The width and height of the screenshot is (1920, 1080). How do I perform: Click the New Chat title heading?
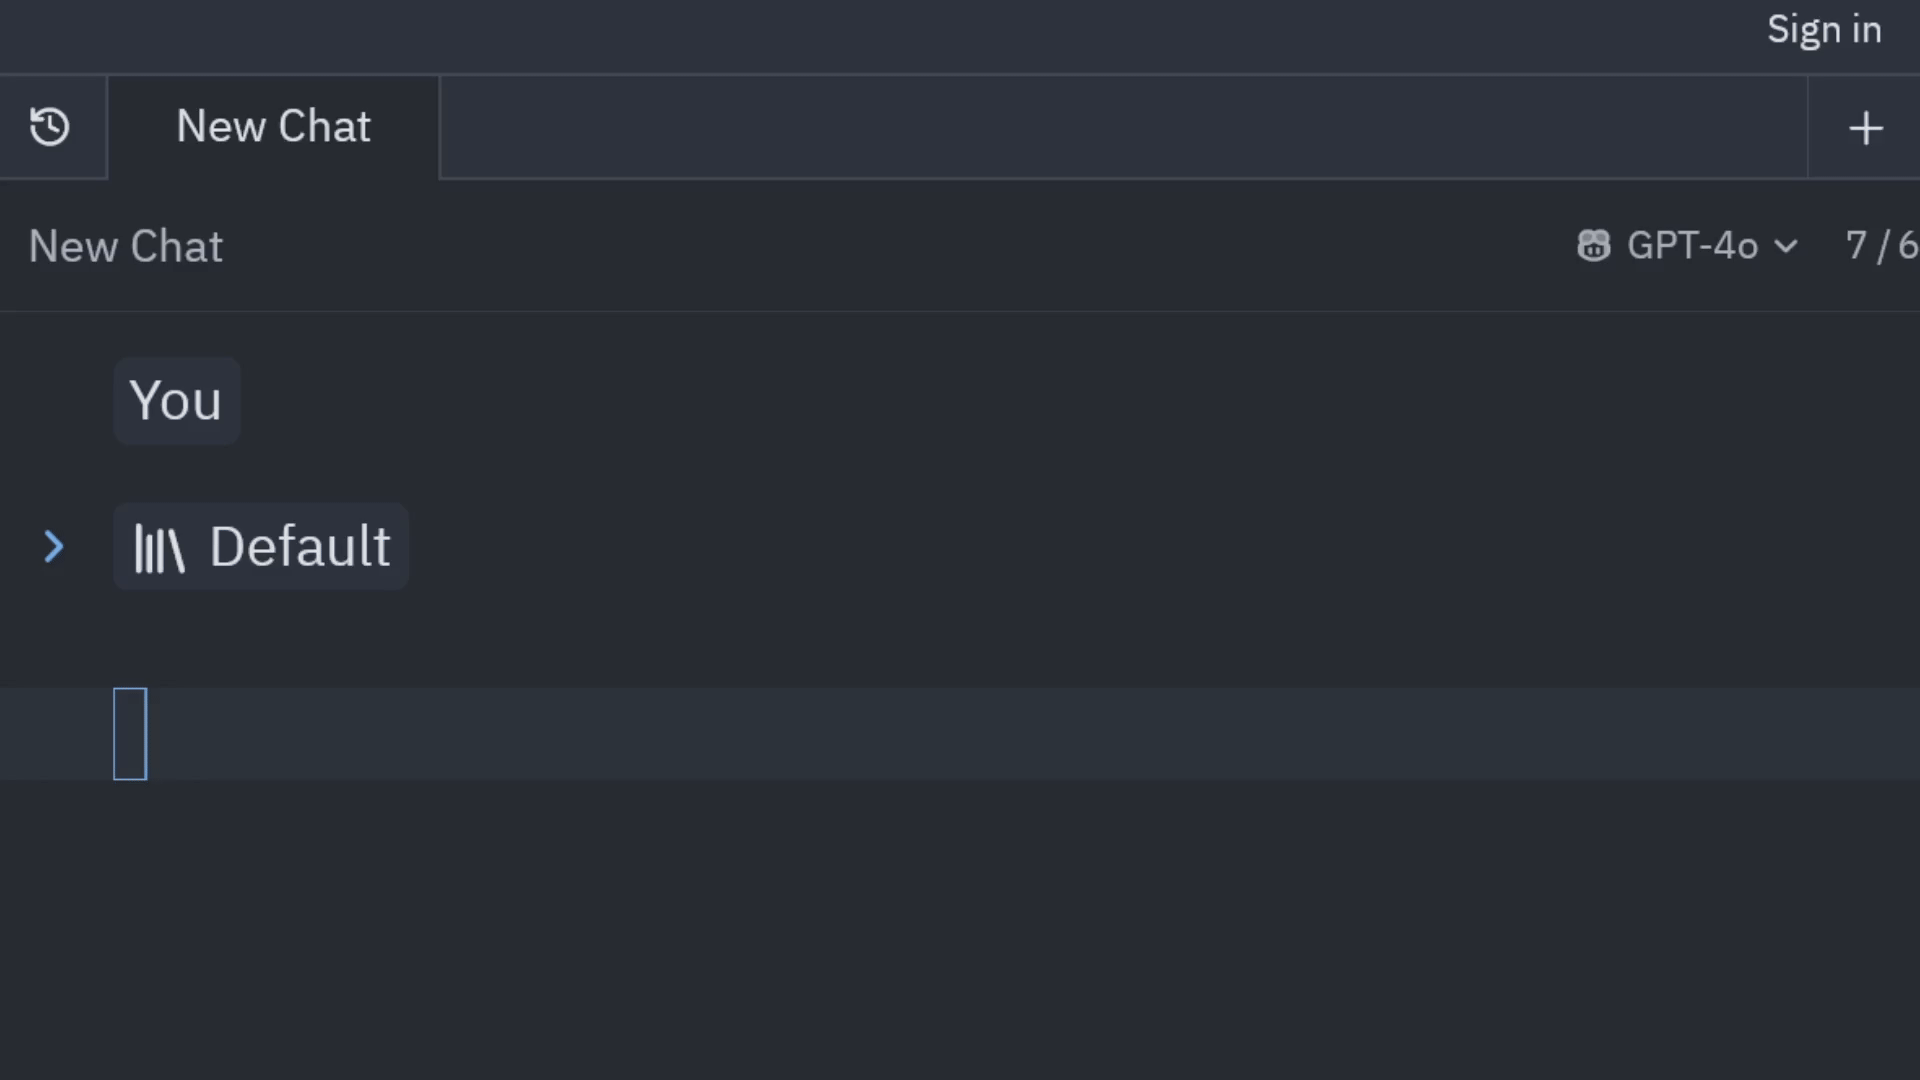coord(126,246)
